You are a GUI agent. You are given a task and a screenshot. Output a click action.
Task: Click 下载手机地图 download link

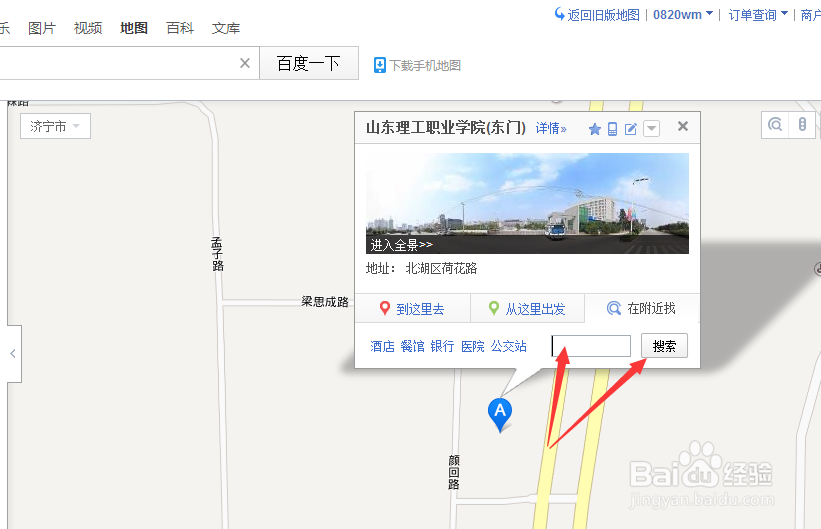(x=425, y=65)
